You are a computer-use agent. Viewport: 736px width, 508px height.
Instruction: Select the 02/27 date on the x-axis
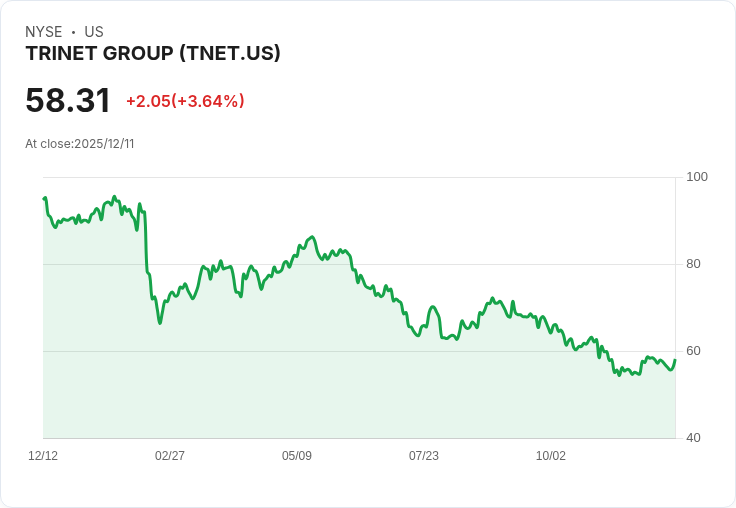tap(170, 456)
